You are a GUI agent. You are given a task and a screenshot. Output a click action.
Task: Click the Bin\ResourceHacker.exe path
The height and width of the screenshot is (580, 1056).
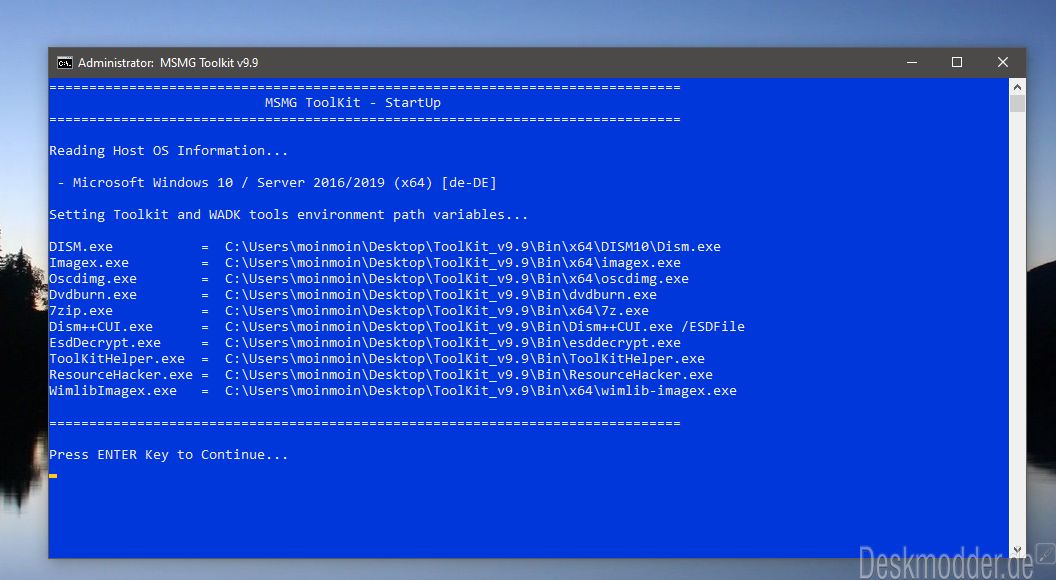click(469, 375)
